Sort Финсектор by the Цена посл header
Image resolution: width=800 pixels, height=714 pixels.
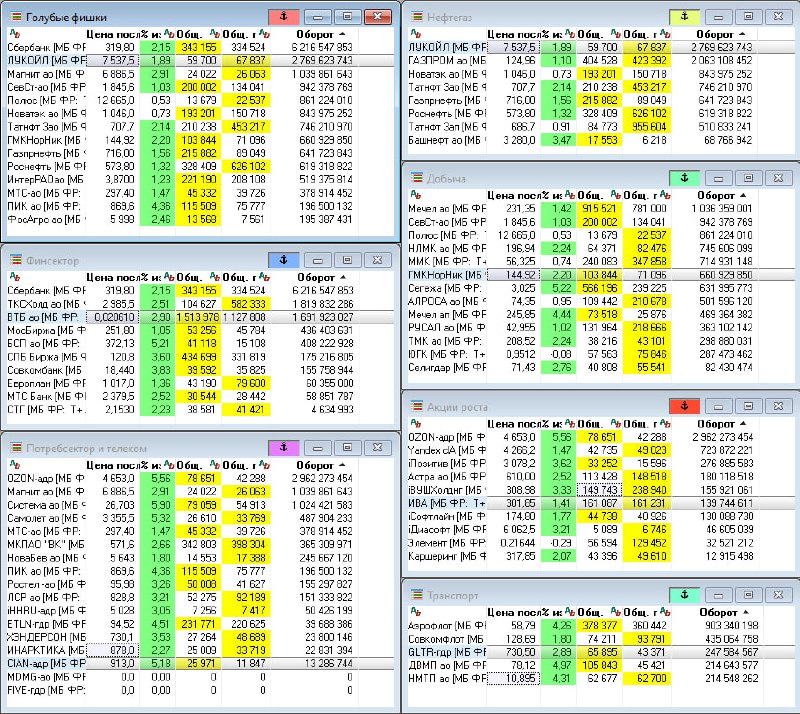coord(112,277)
